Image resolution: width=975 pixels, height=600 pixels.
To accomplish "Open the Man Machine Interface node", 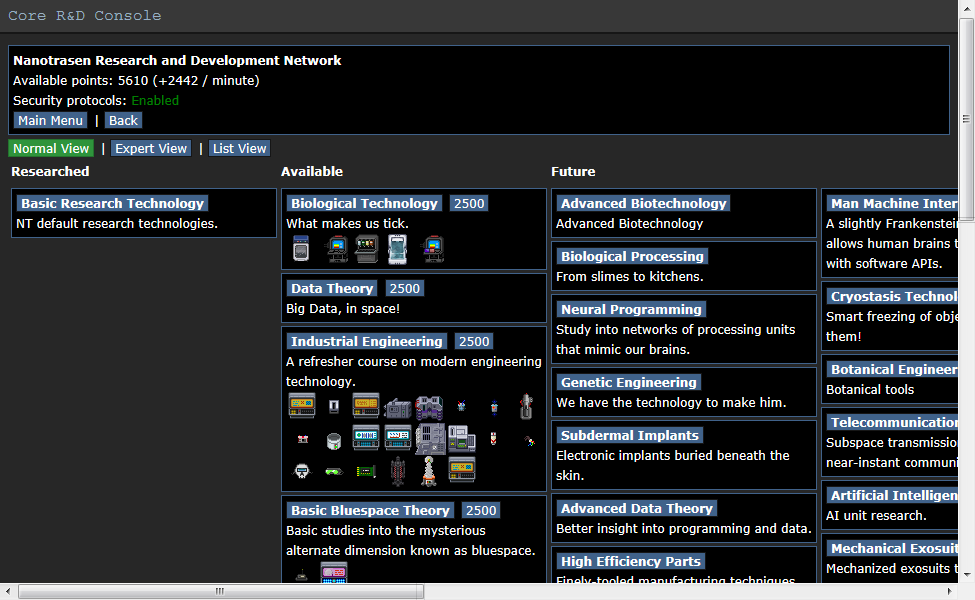I will (892, 203).
